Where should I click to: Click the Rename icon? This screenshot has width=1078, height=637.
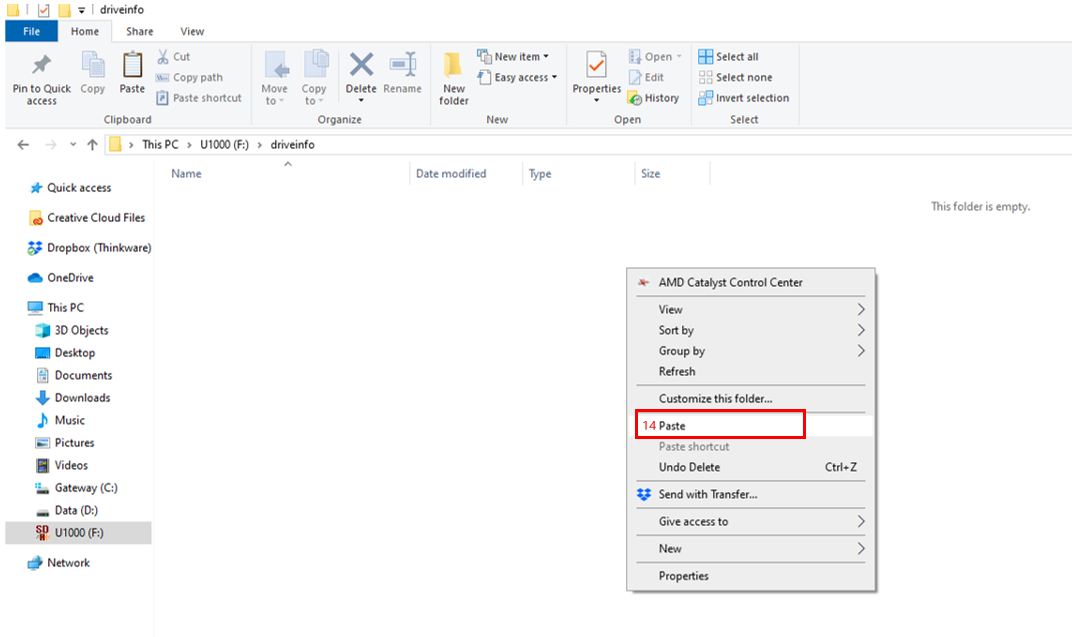coord(403,65)
